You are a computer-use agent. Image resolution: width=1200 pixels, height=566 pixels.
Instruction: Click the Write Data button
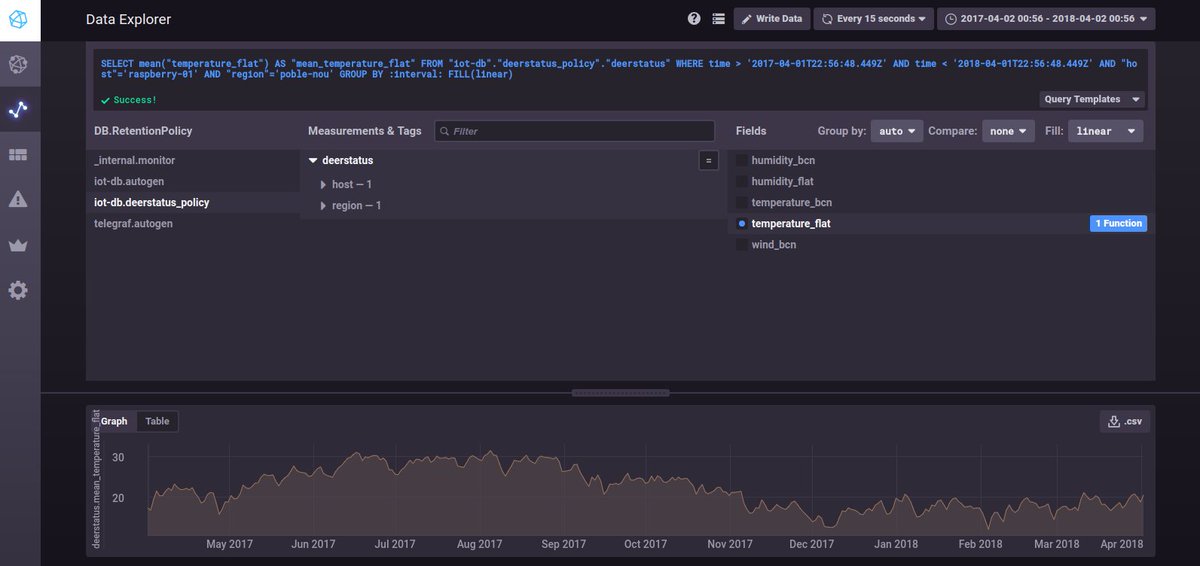click(772, 19)
